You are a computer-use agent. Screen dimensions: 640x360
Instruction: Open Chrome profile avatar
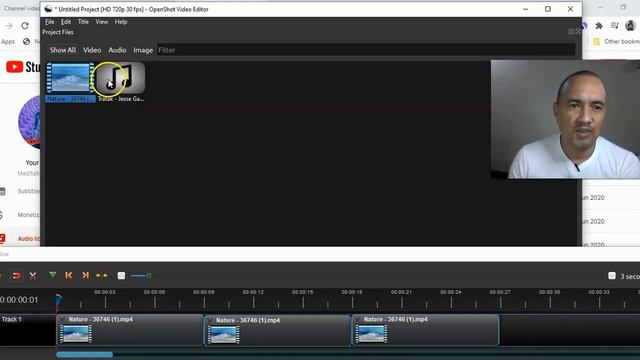pyautogui.click(x=630, y=26)
